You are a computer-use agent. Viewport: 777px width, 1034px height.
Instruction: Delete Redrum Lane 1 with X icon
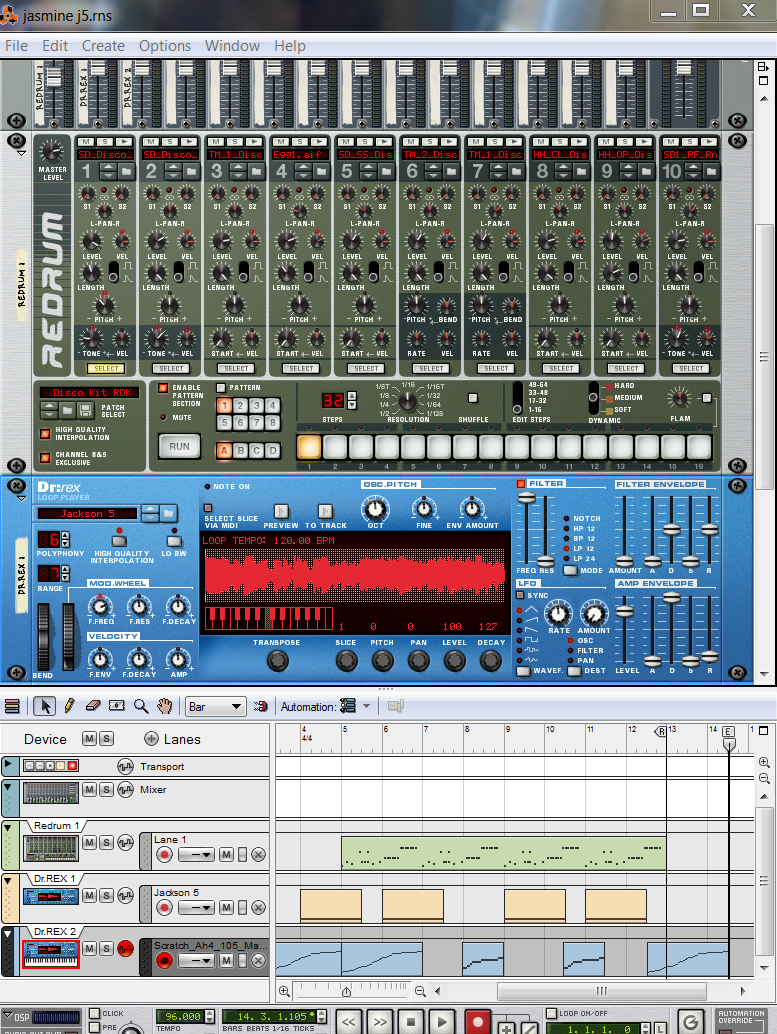[x=259, y=855]
